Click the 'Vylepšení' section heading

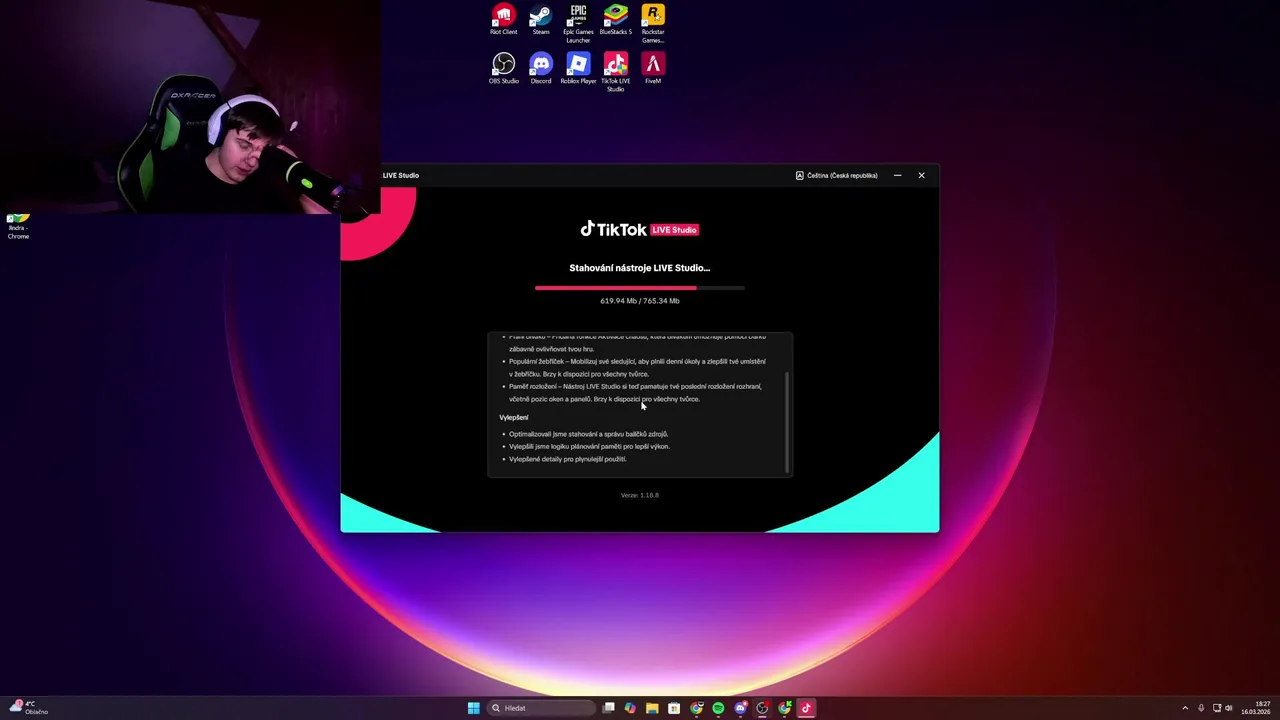pos(514,417)
